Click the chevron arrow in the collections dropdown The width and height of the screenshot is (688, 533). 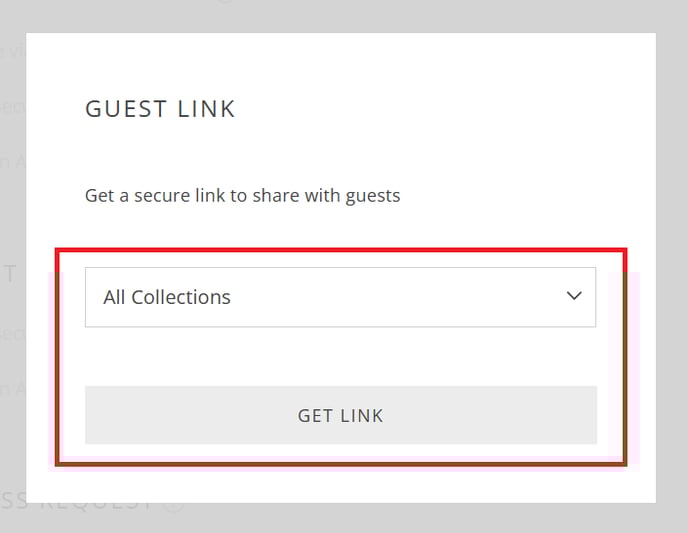tap(574, 296)
